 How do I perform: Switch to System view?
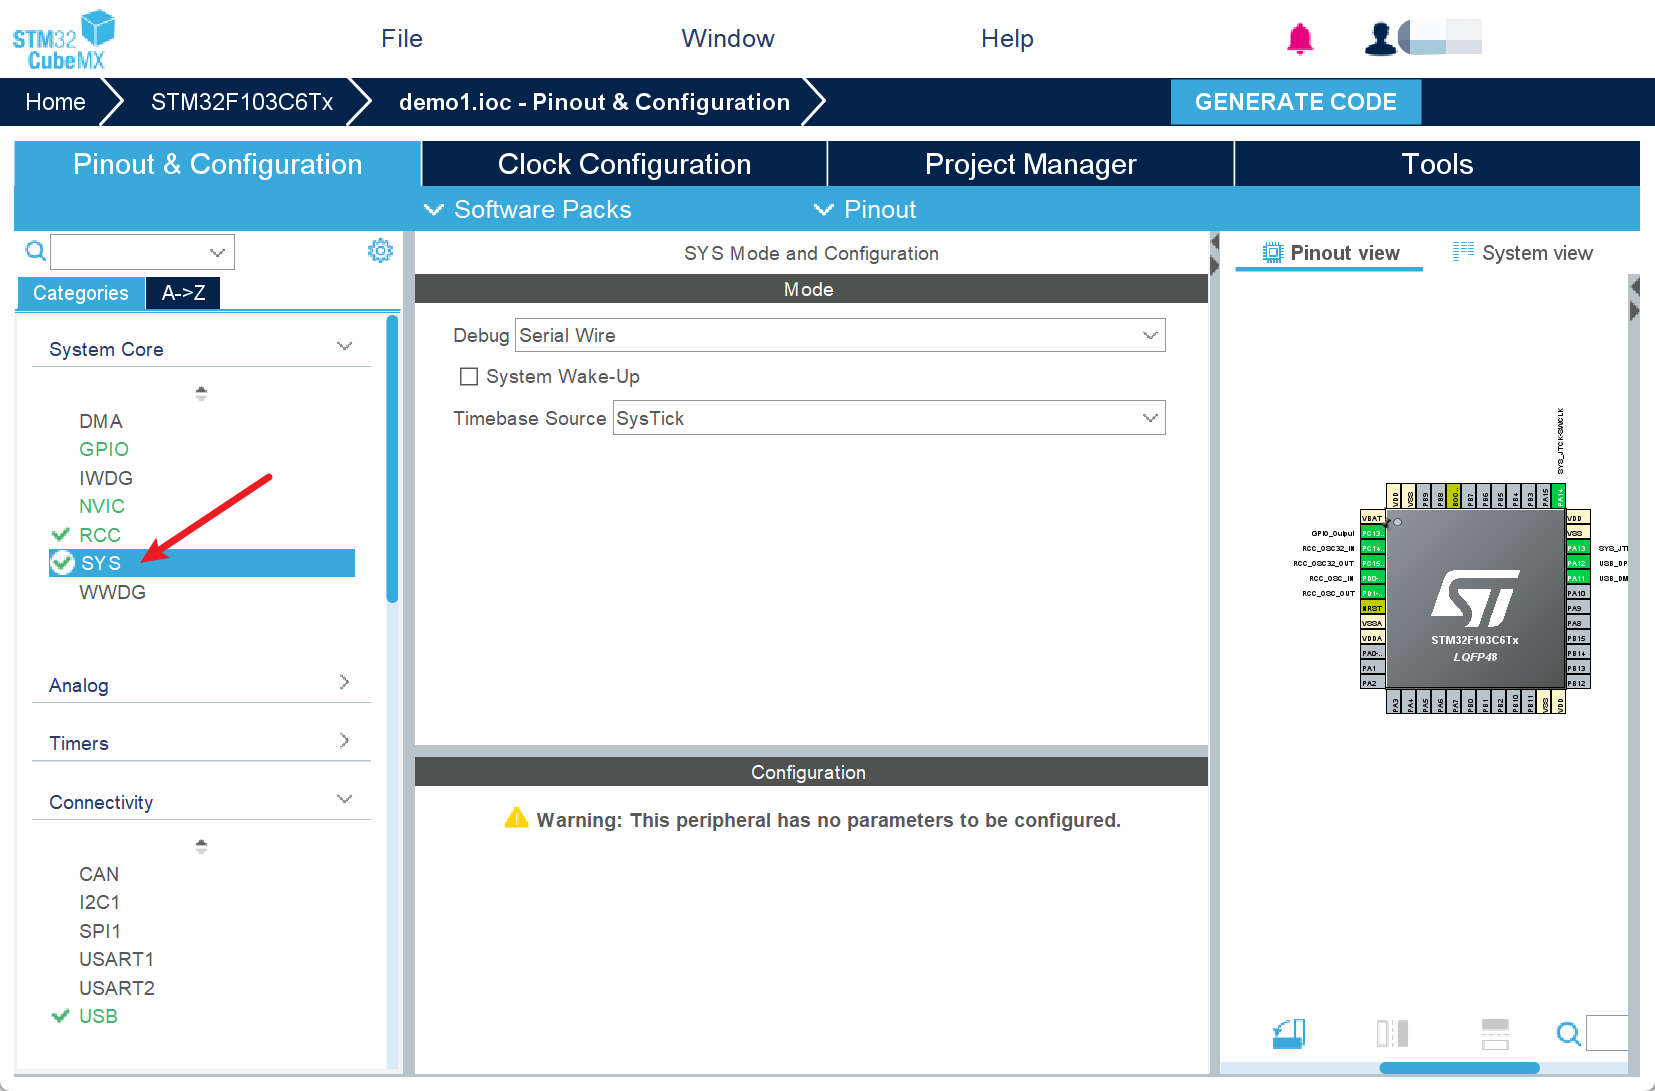[1523, 253]
